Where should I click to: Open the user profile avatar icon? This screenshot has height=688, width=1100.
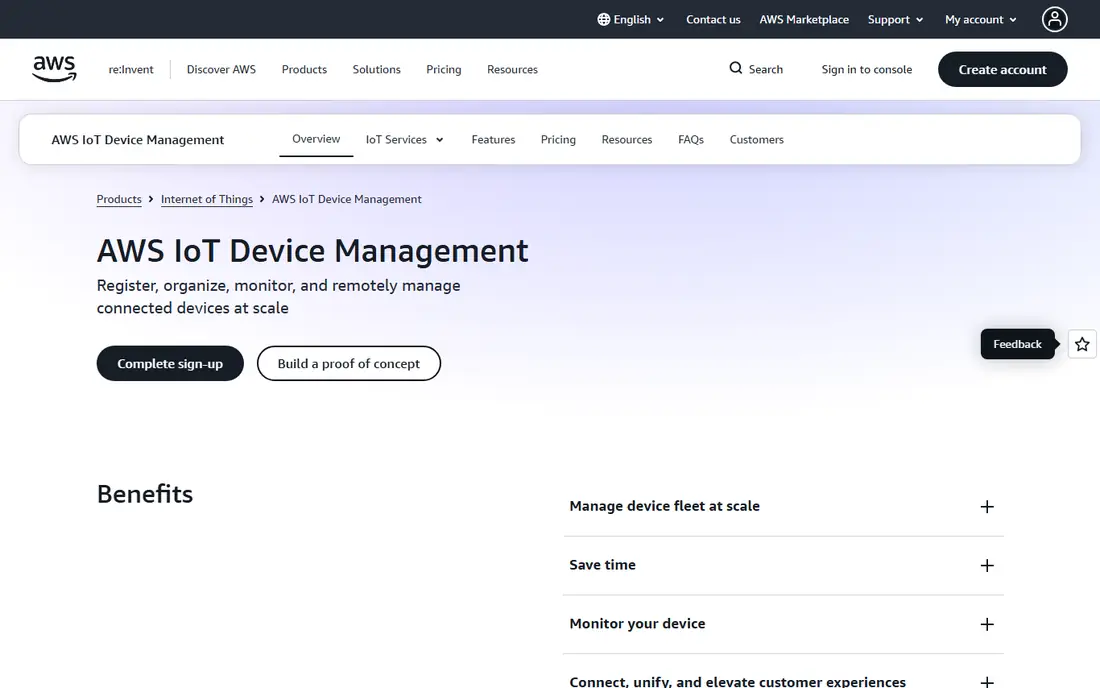tap(1054, 20)
